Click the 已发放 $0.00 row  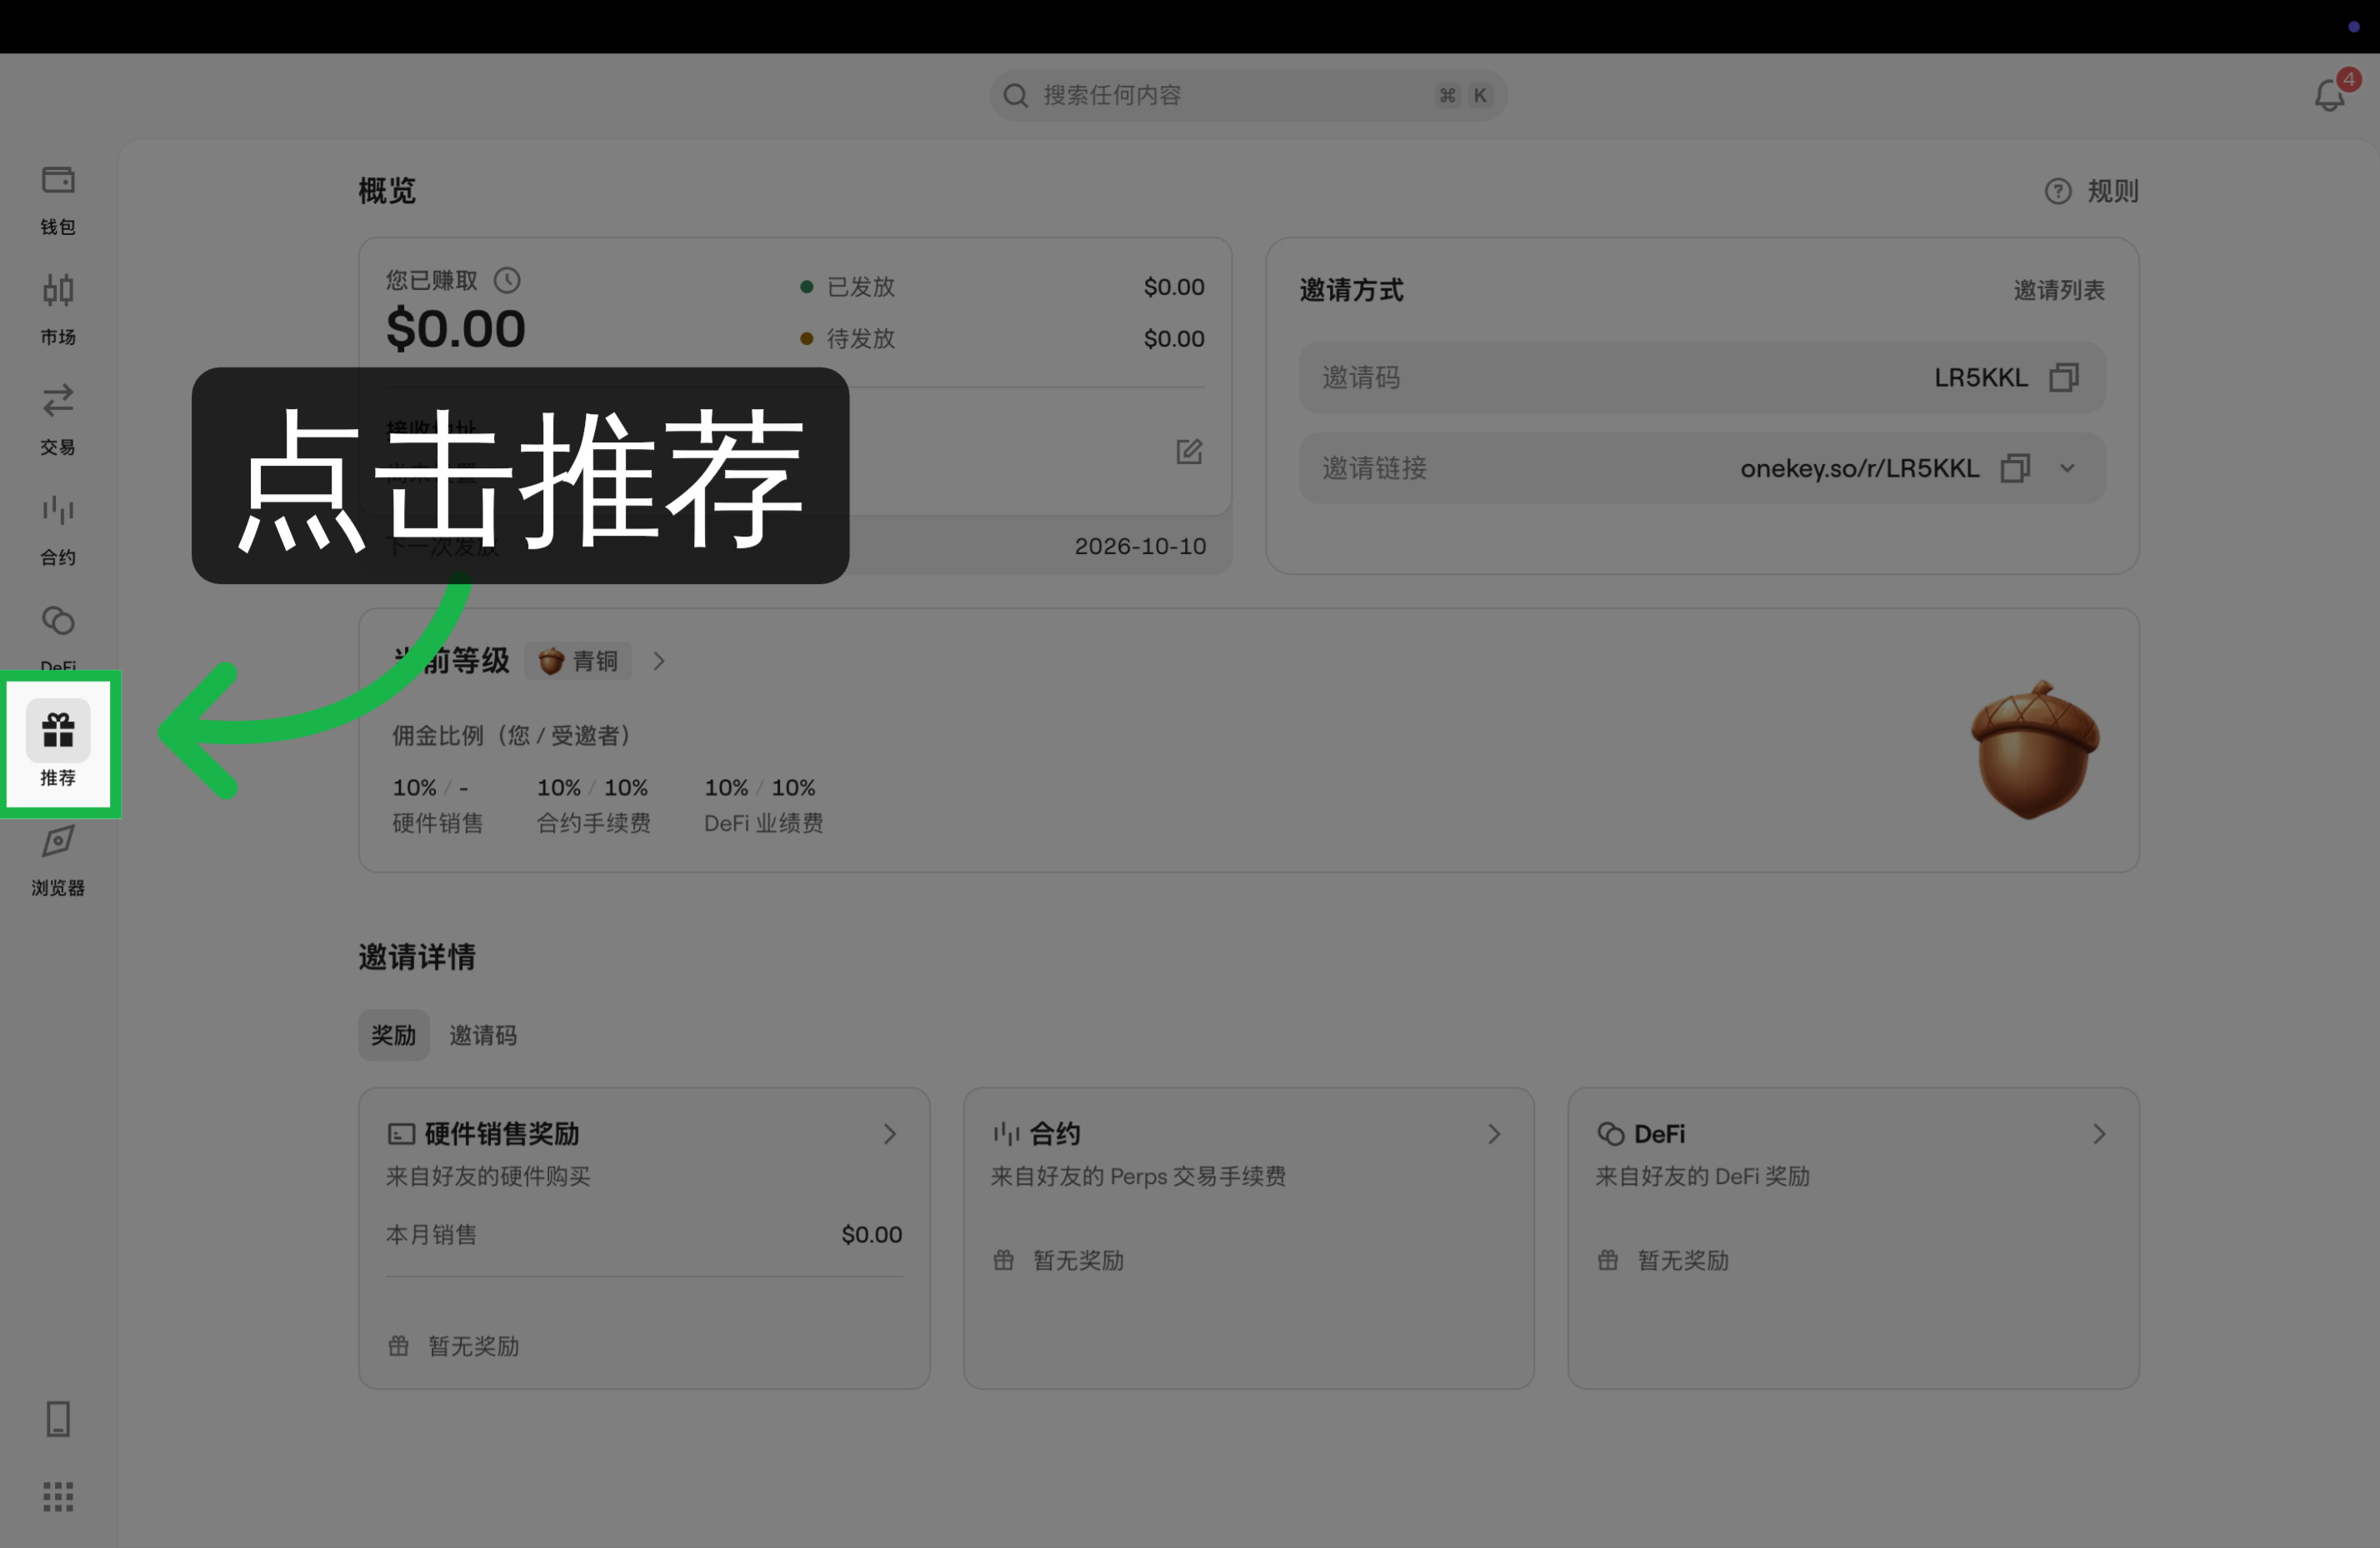pos(1002,287)
